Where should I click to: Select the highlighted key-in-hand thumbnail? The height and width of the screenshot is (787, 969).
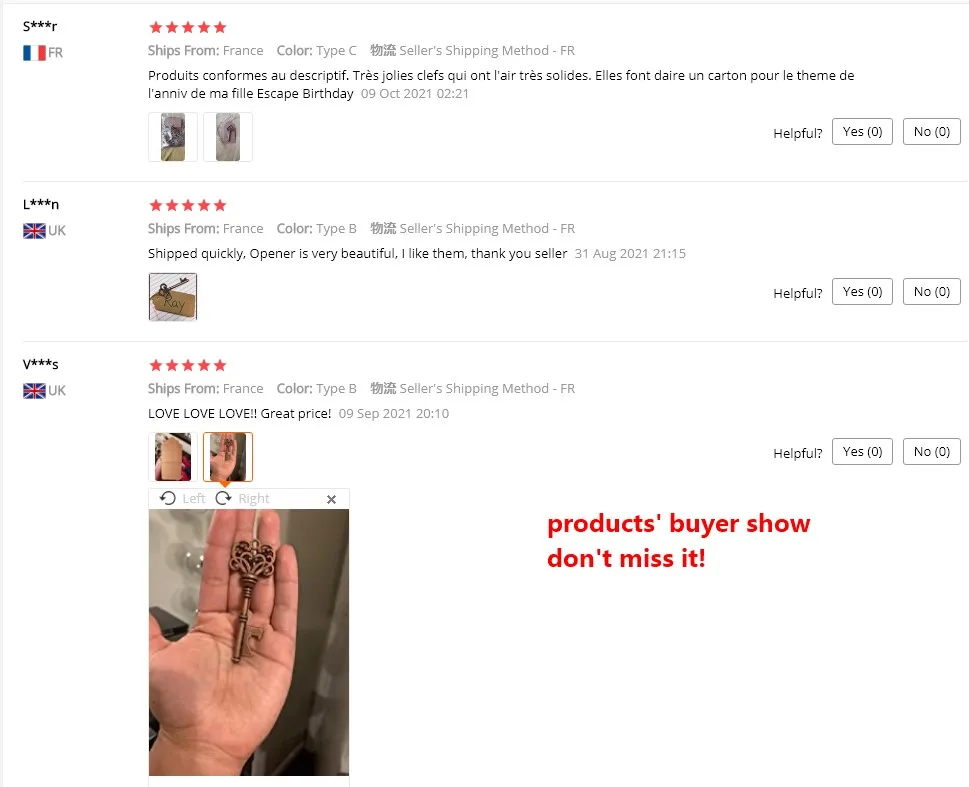(x=228, y=457)
